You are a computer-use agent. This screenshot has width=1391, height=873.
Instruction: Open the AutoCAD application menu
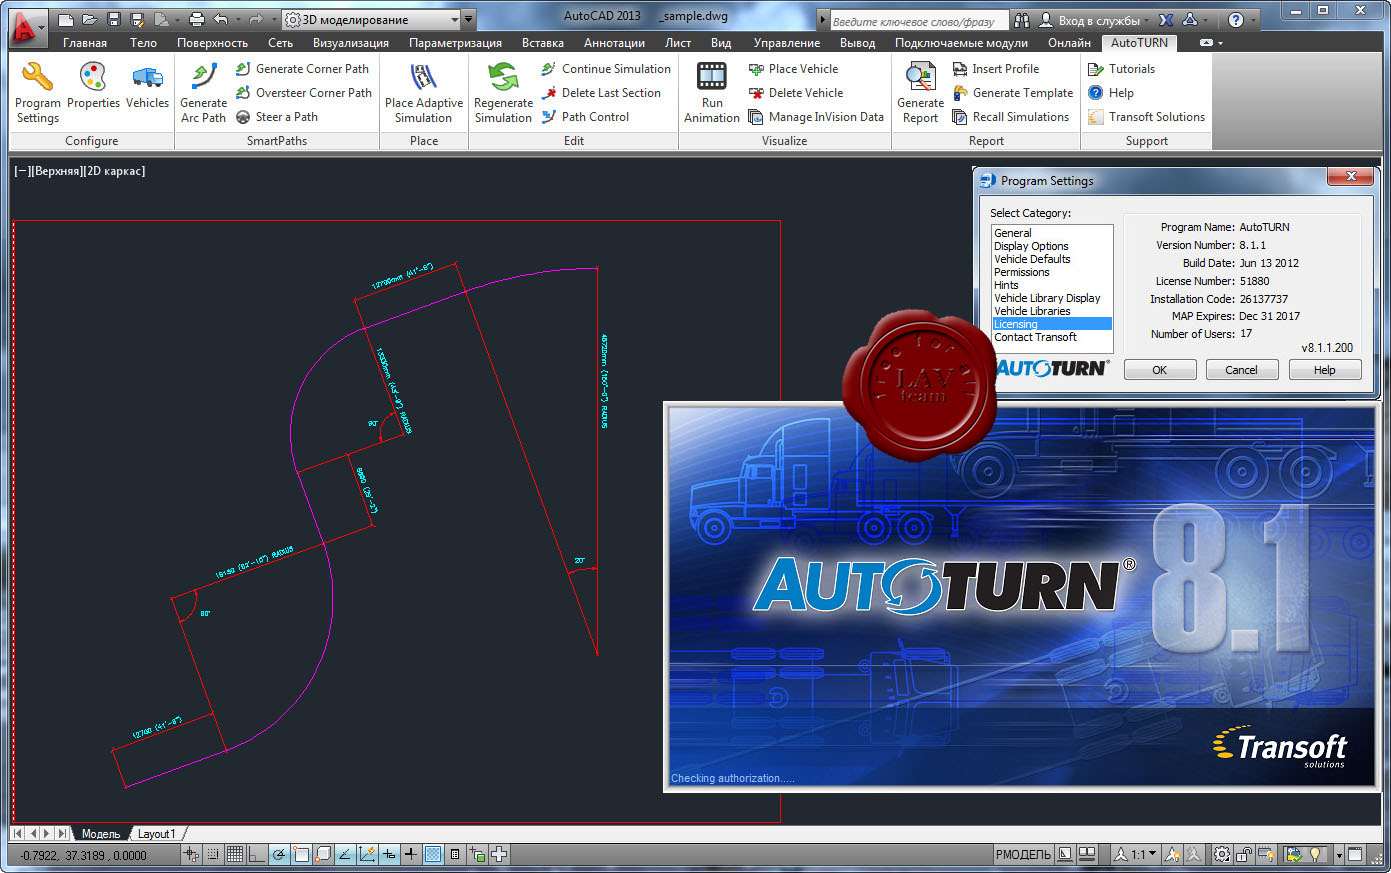point(30,30)
